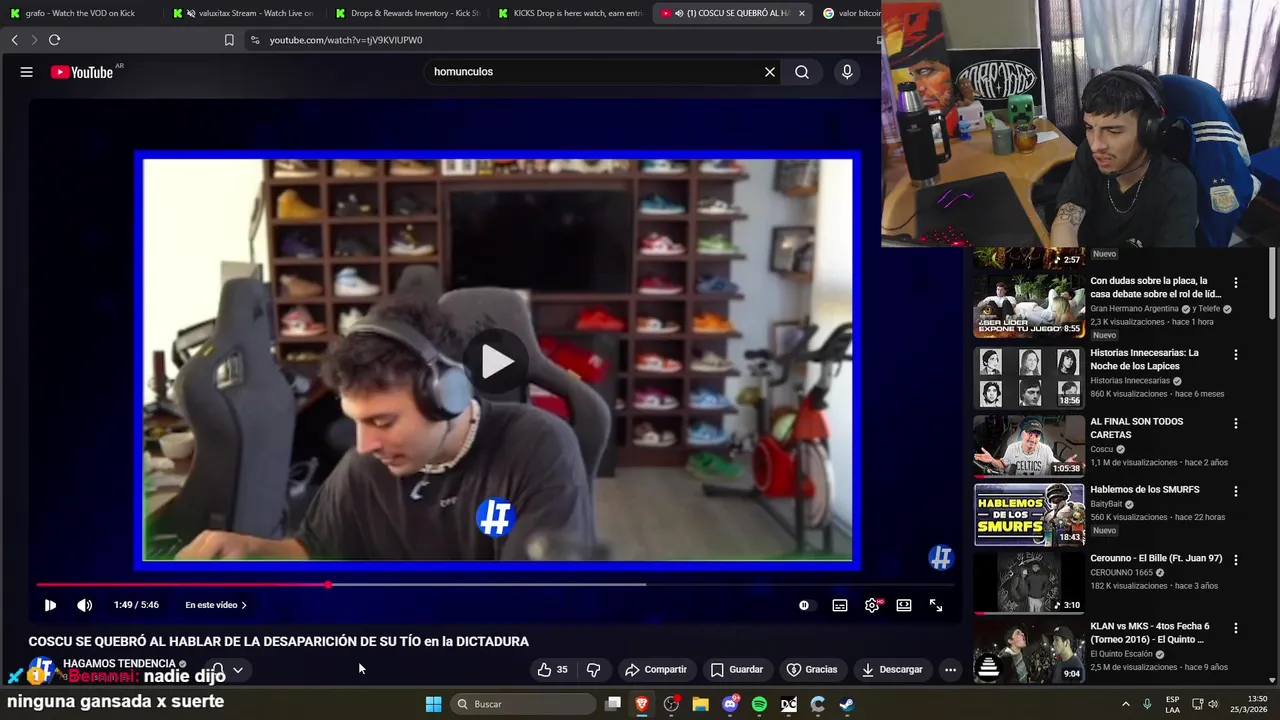This screenshot has width=1280, height=720.
Task: Click the red scrubber handle on the timeline
Action: 328,584
